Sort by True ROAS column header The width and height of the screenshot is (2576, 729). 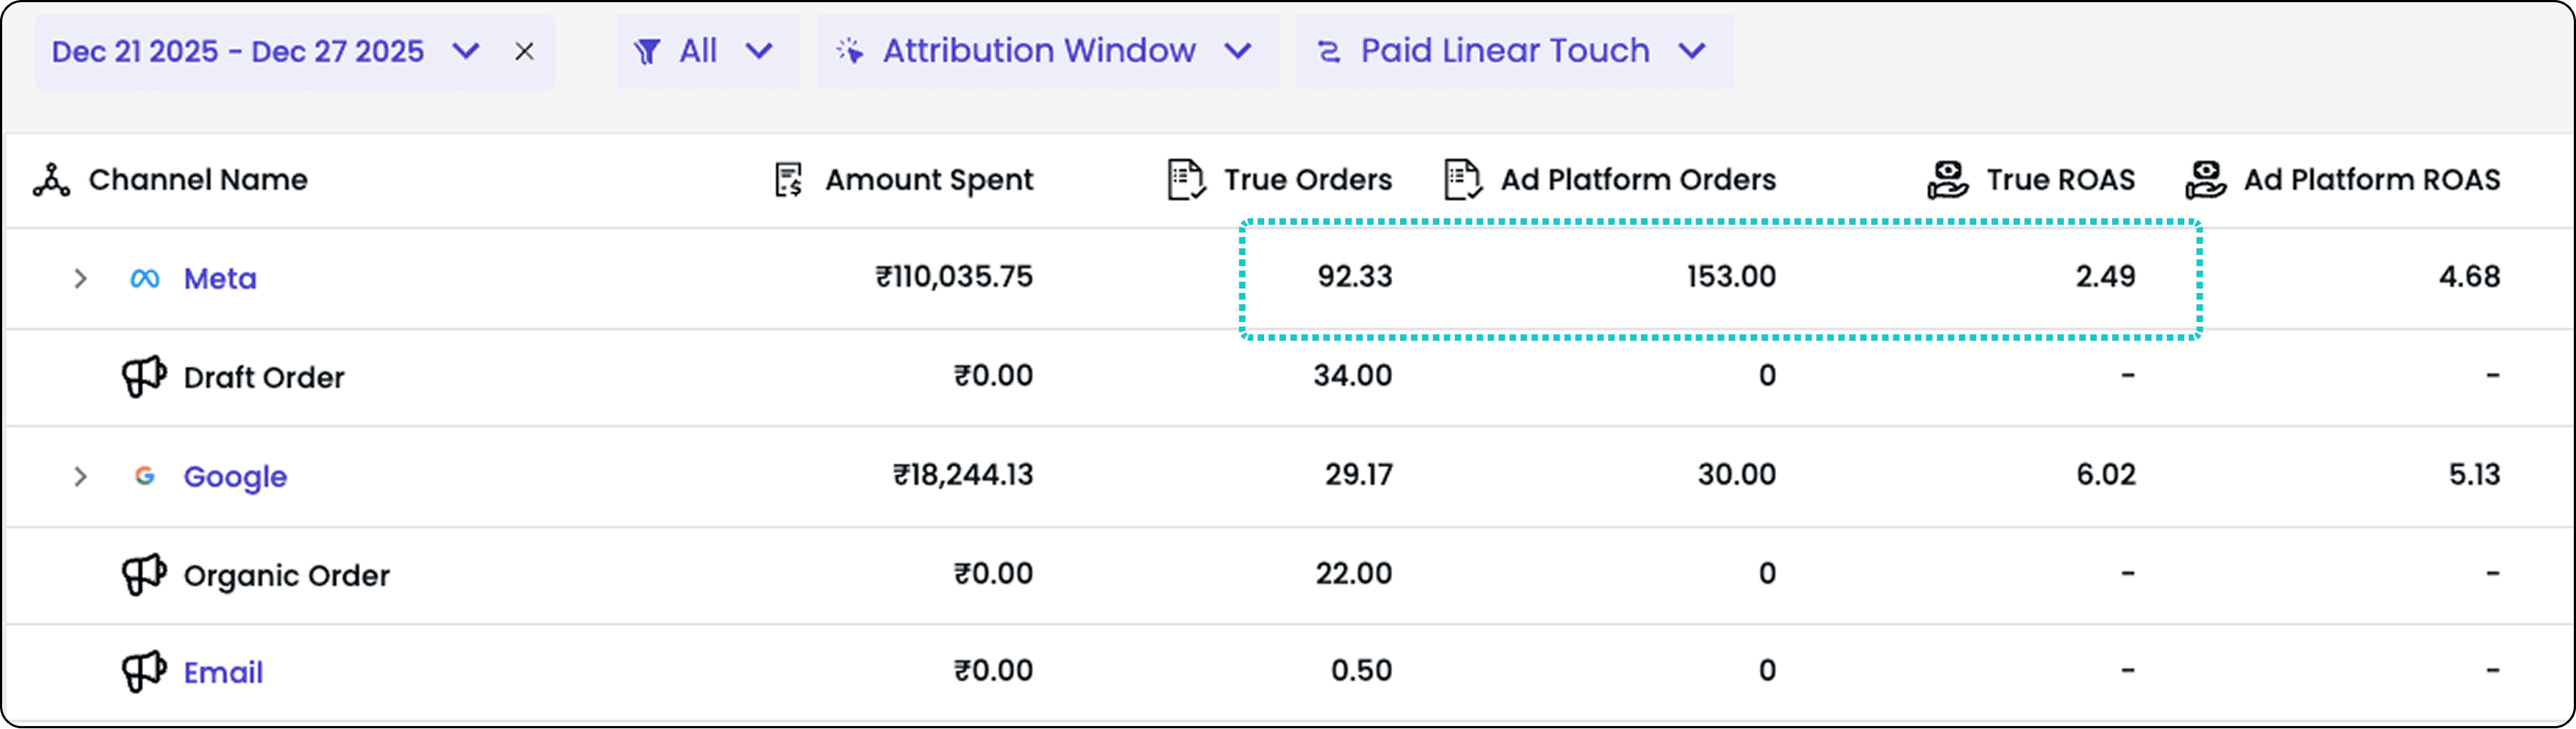pos(2061,180)
